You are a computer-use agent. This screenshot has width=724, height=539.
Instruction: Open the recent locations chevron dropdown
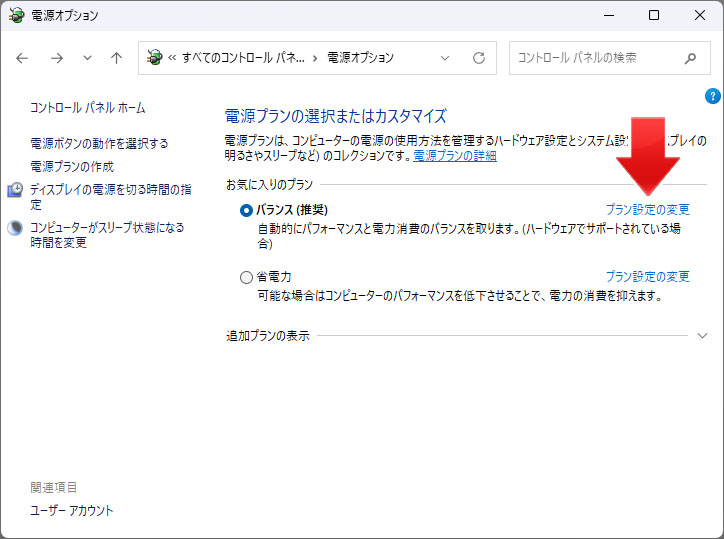click(87, 58)
